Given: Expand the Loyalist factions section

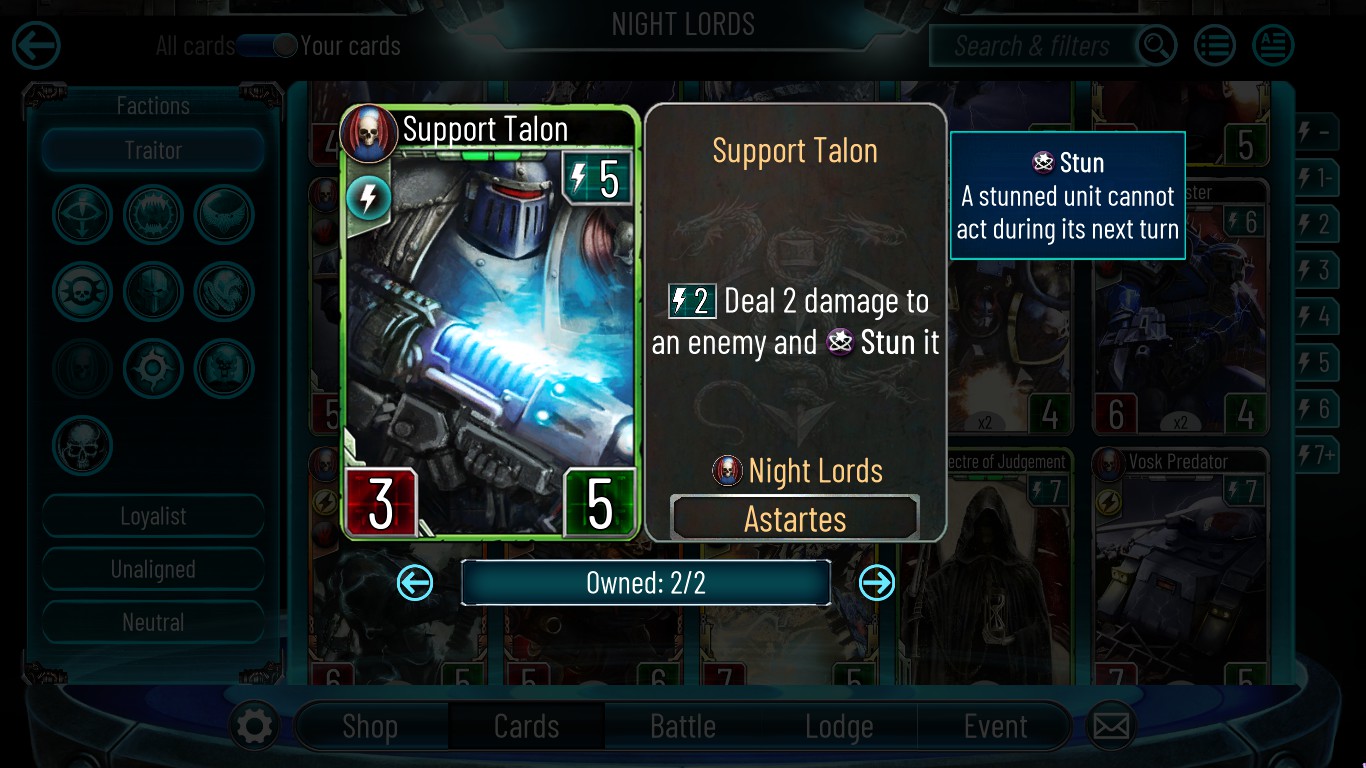Looking at the screenshot, I should click(x=153, y=516).
